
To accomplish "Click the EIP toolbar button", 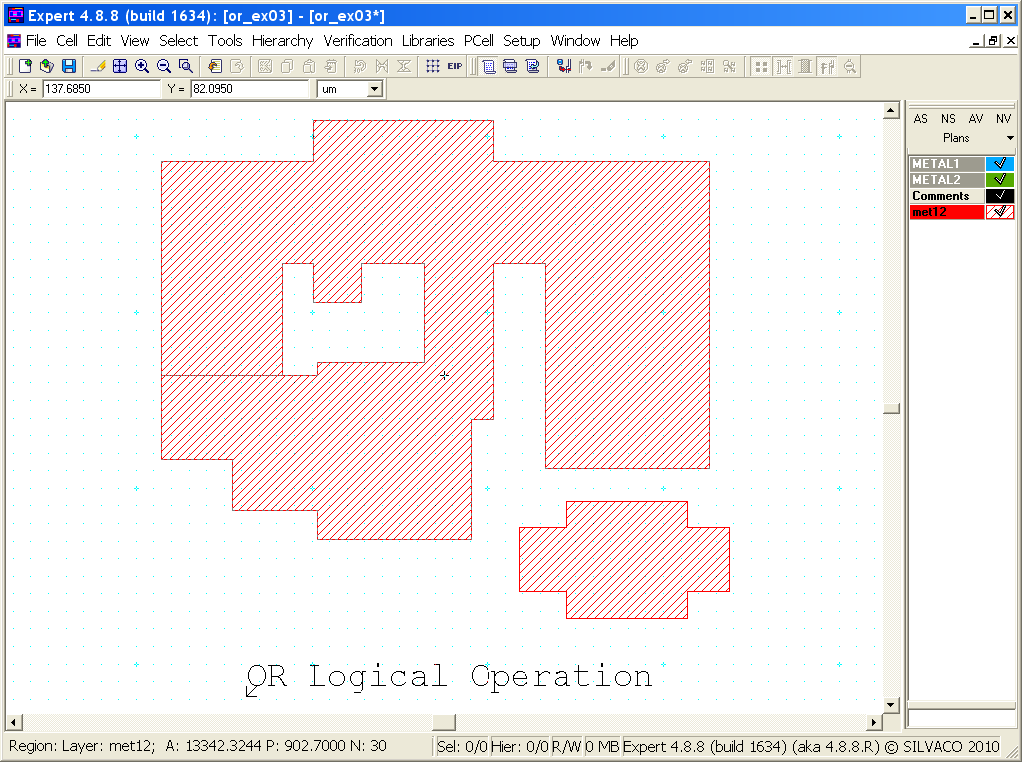I will (455, 66).
